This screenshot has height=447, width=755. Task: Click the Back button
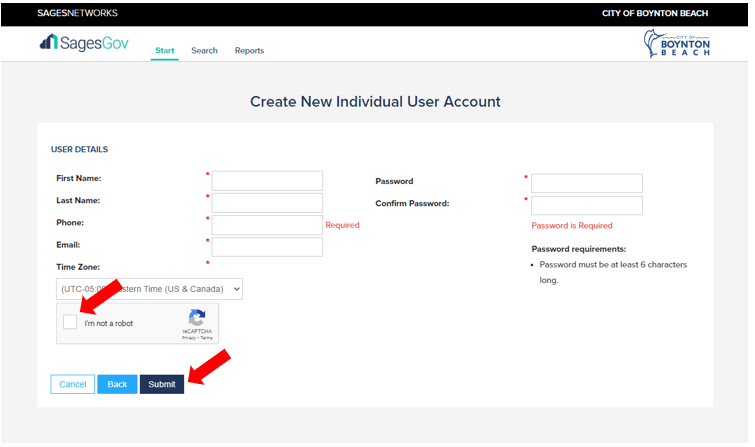[x=117, y=384]
